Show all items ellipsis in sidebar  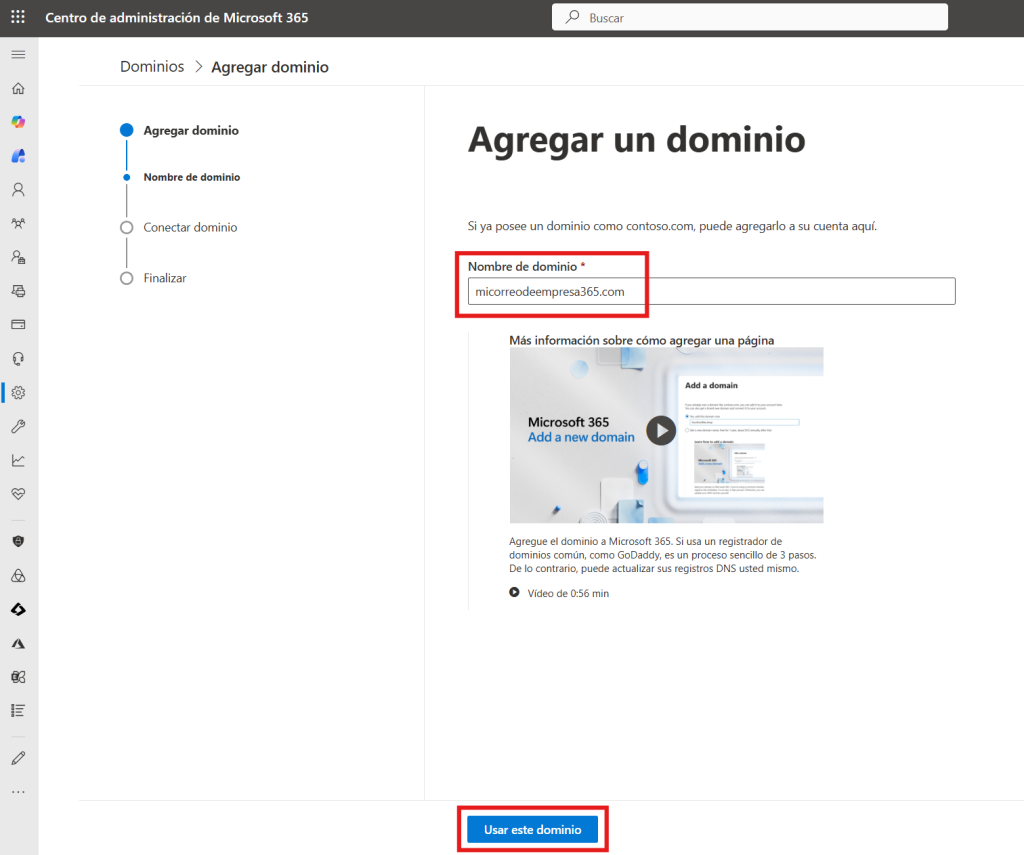[x=18, y=791]
